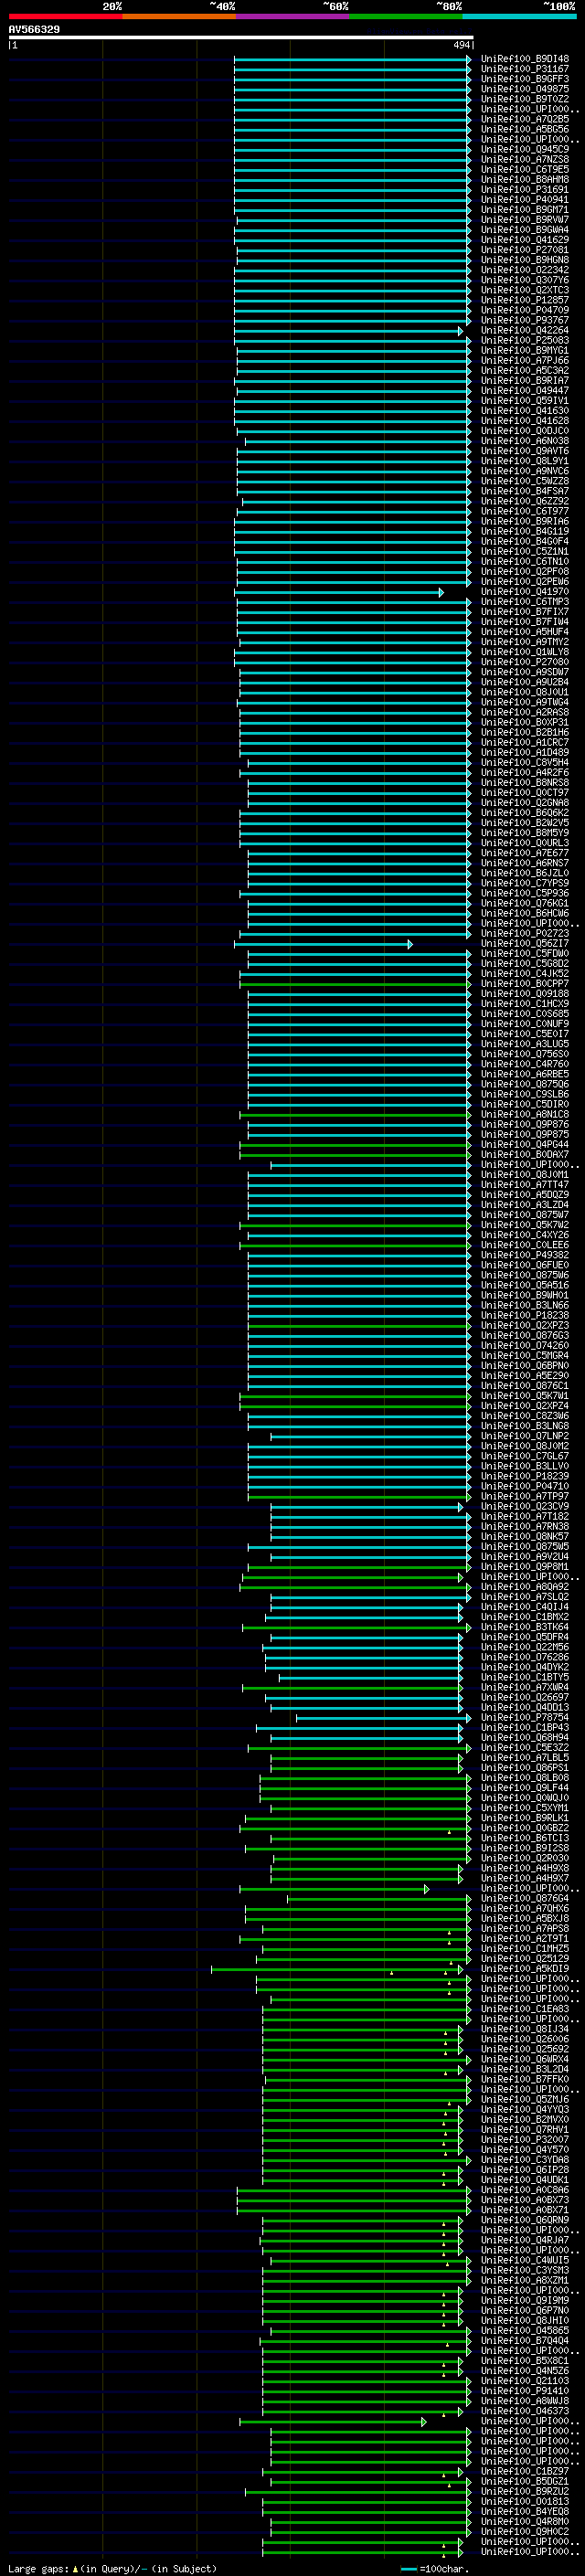Select hit label UniRef100_P12857

point(525,300)
